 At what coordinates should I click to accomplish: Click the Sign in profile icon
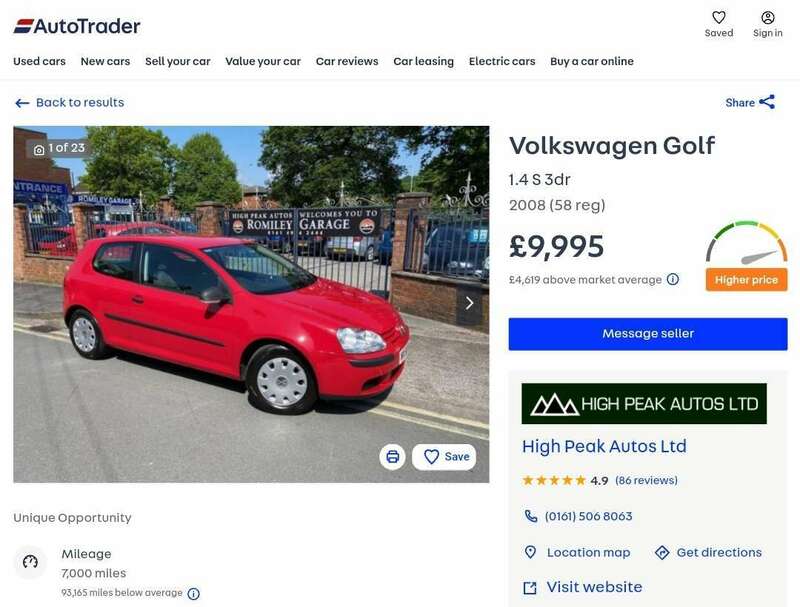[x=767, y=18]
